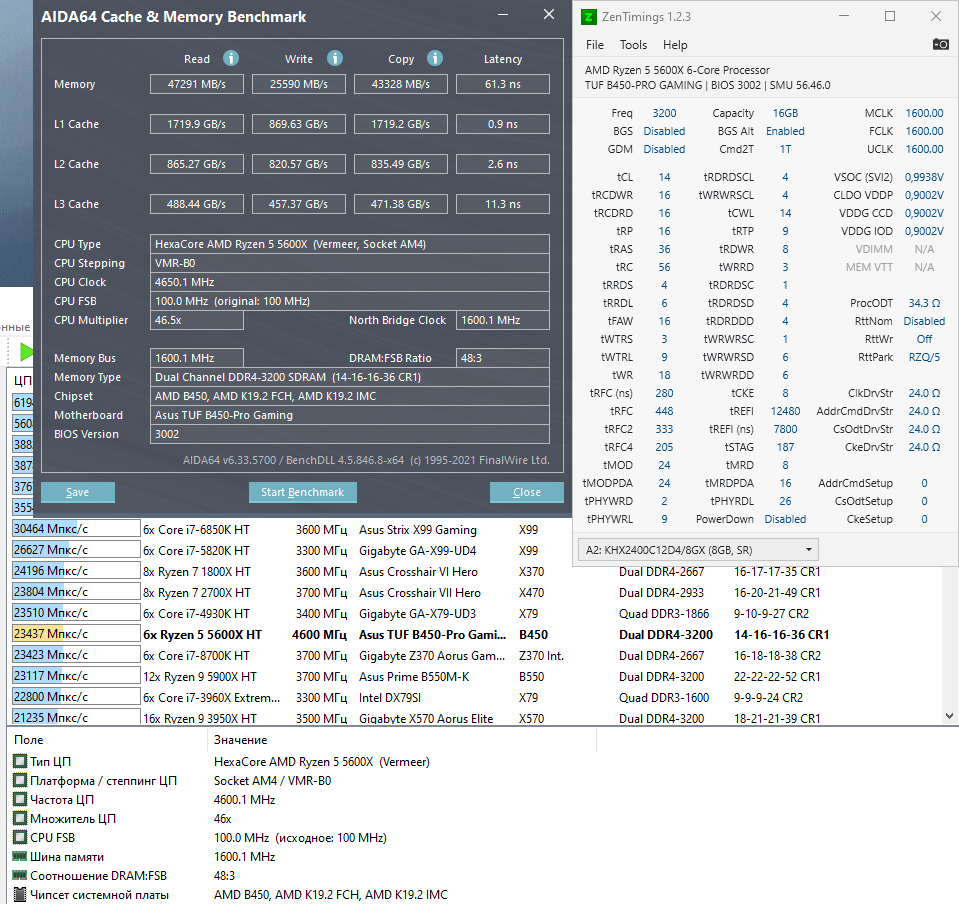Image resolution: width=959 pixels, height=904 pixels.
Task: Click the L3 Cache Latency value 11.3 ns
Action: coord(503,204)
